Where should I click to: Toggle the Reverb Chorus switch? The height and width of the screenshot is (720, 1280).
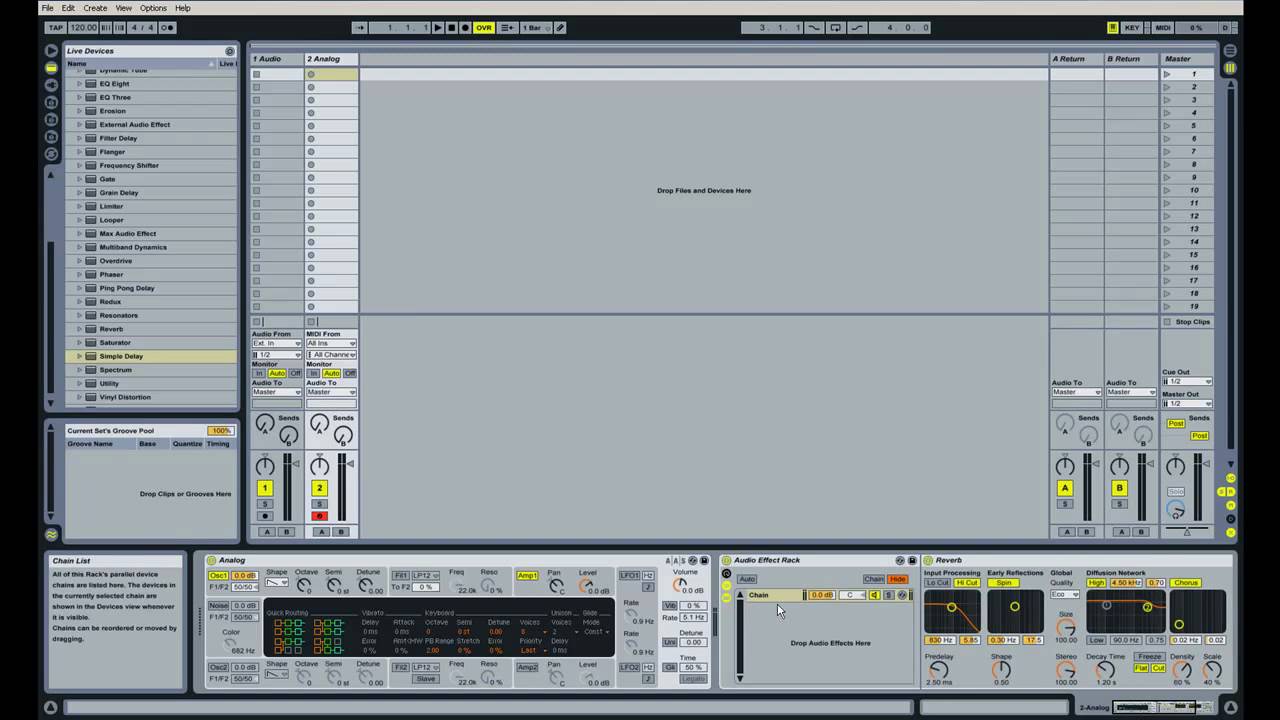coord(1185,583)
